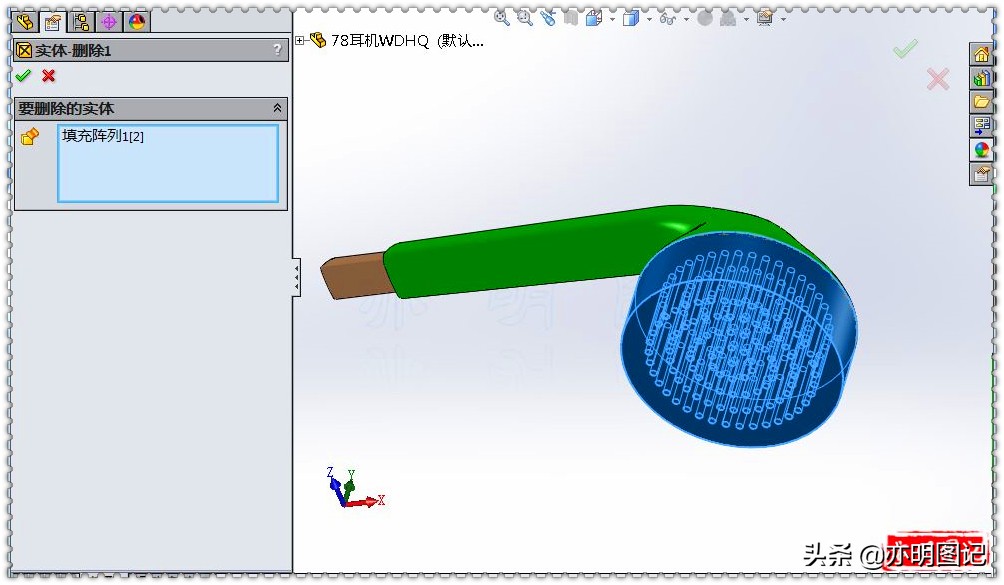Confirm deletion with the green checkmark
The width and height of the screenshot is (1004, 585).
coord(23,75)
